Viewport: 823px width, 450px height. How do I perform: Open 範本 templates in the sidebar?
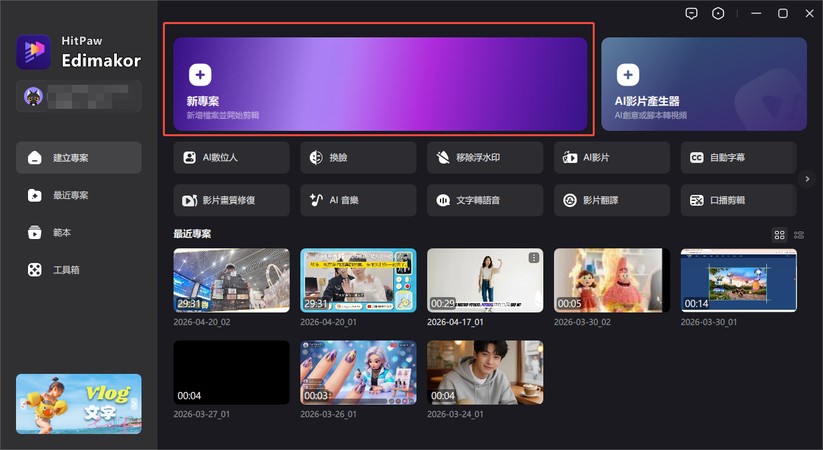(79, 233)
